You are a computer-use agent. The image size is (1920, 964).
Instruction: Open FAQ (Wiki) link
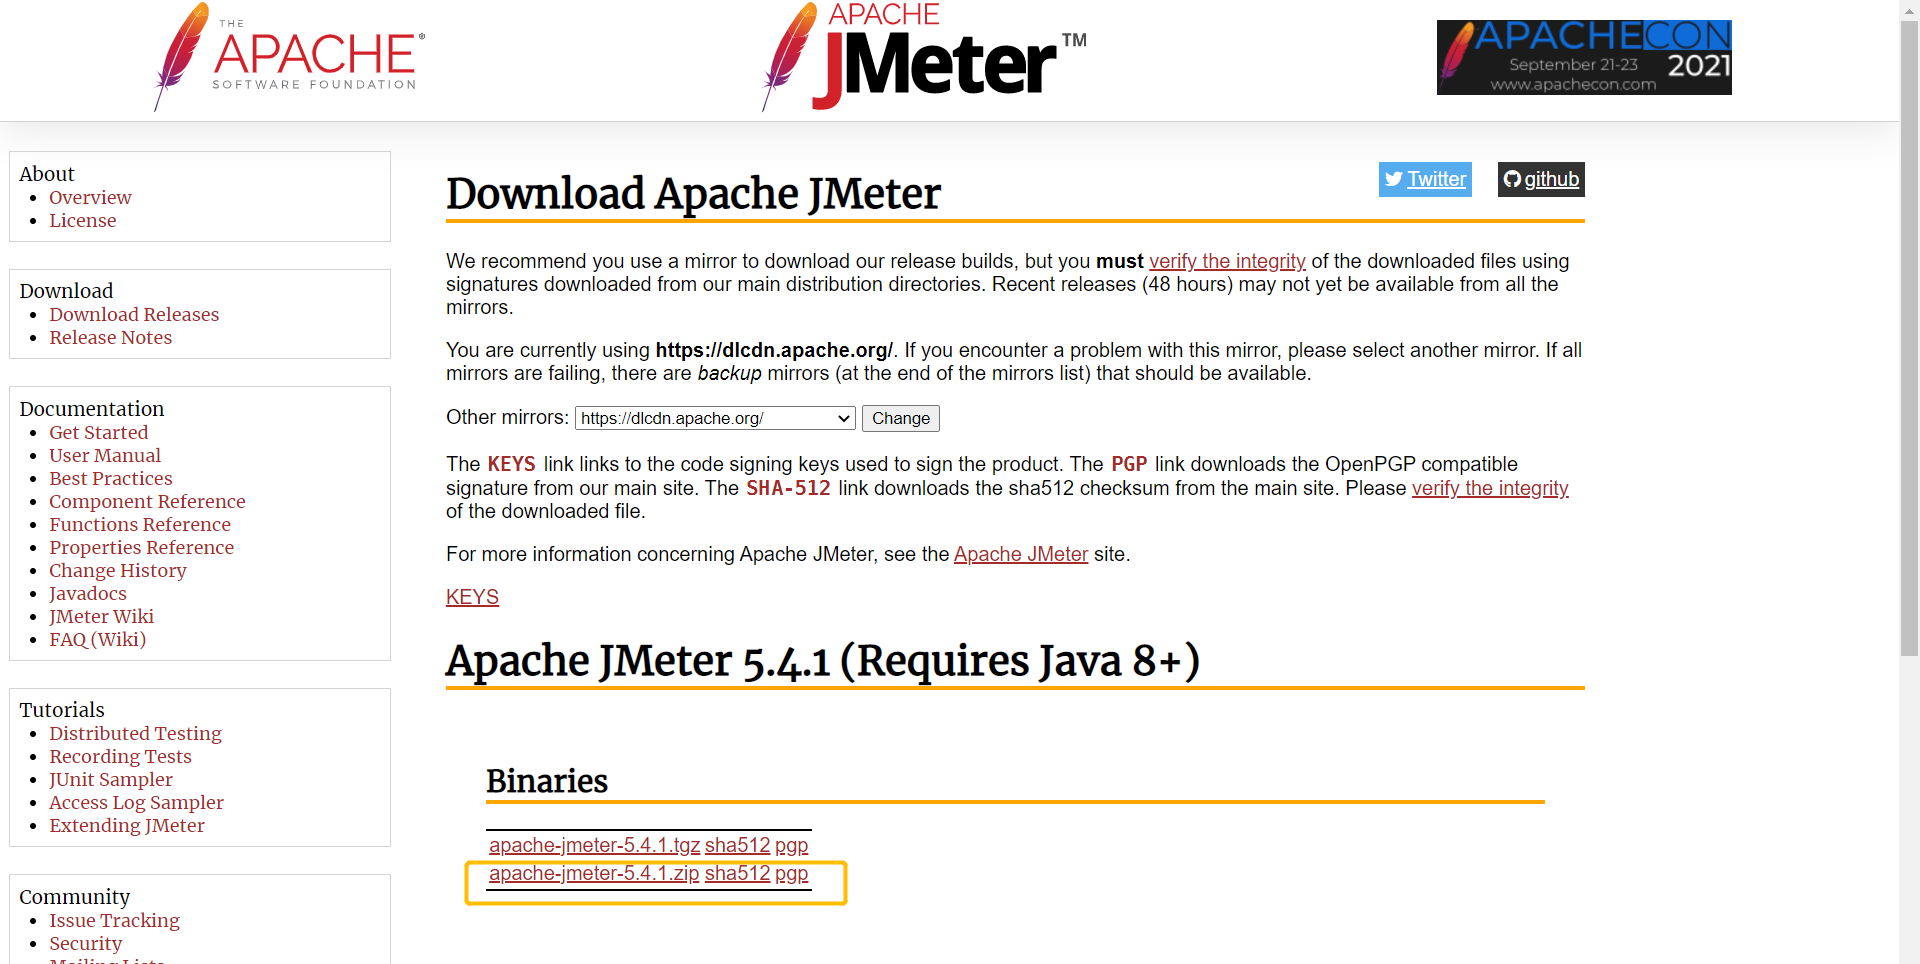click(98, 639)
